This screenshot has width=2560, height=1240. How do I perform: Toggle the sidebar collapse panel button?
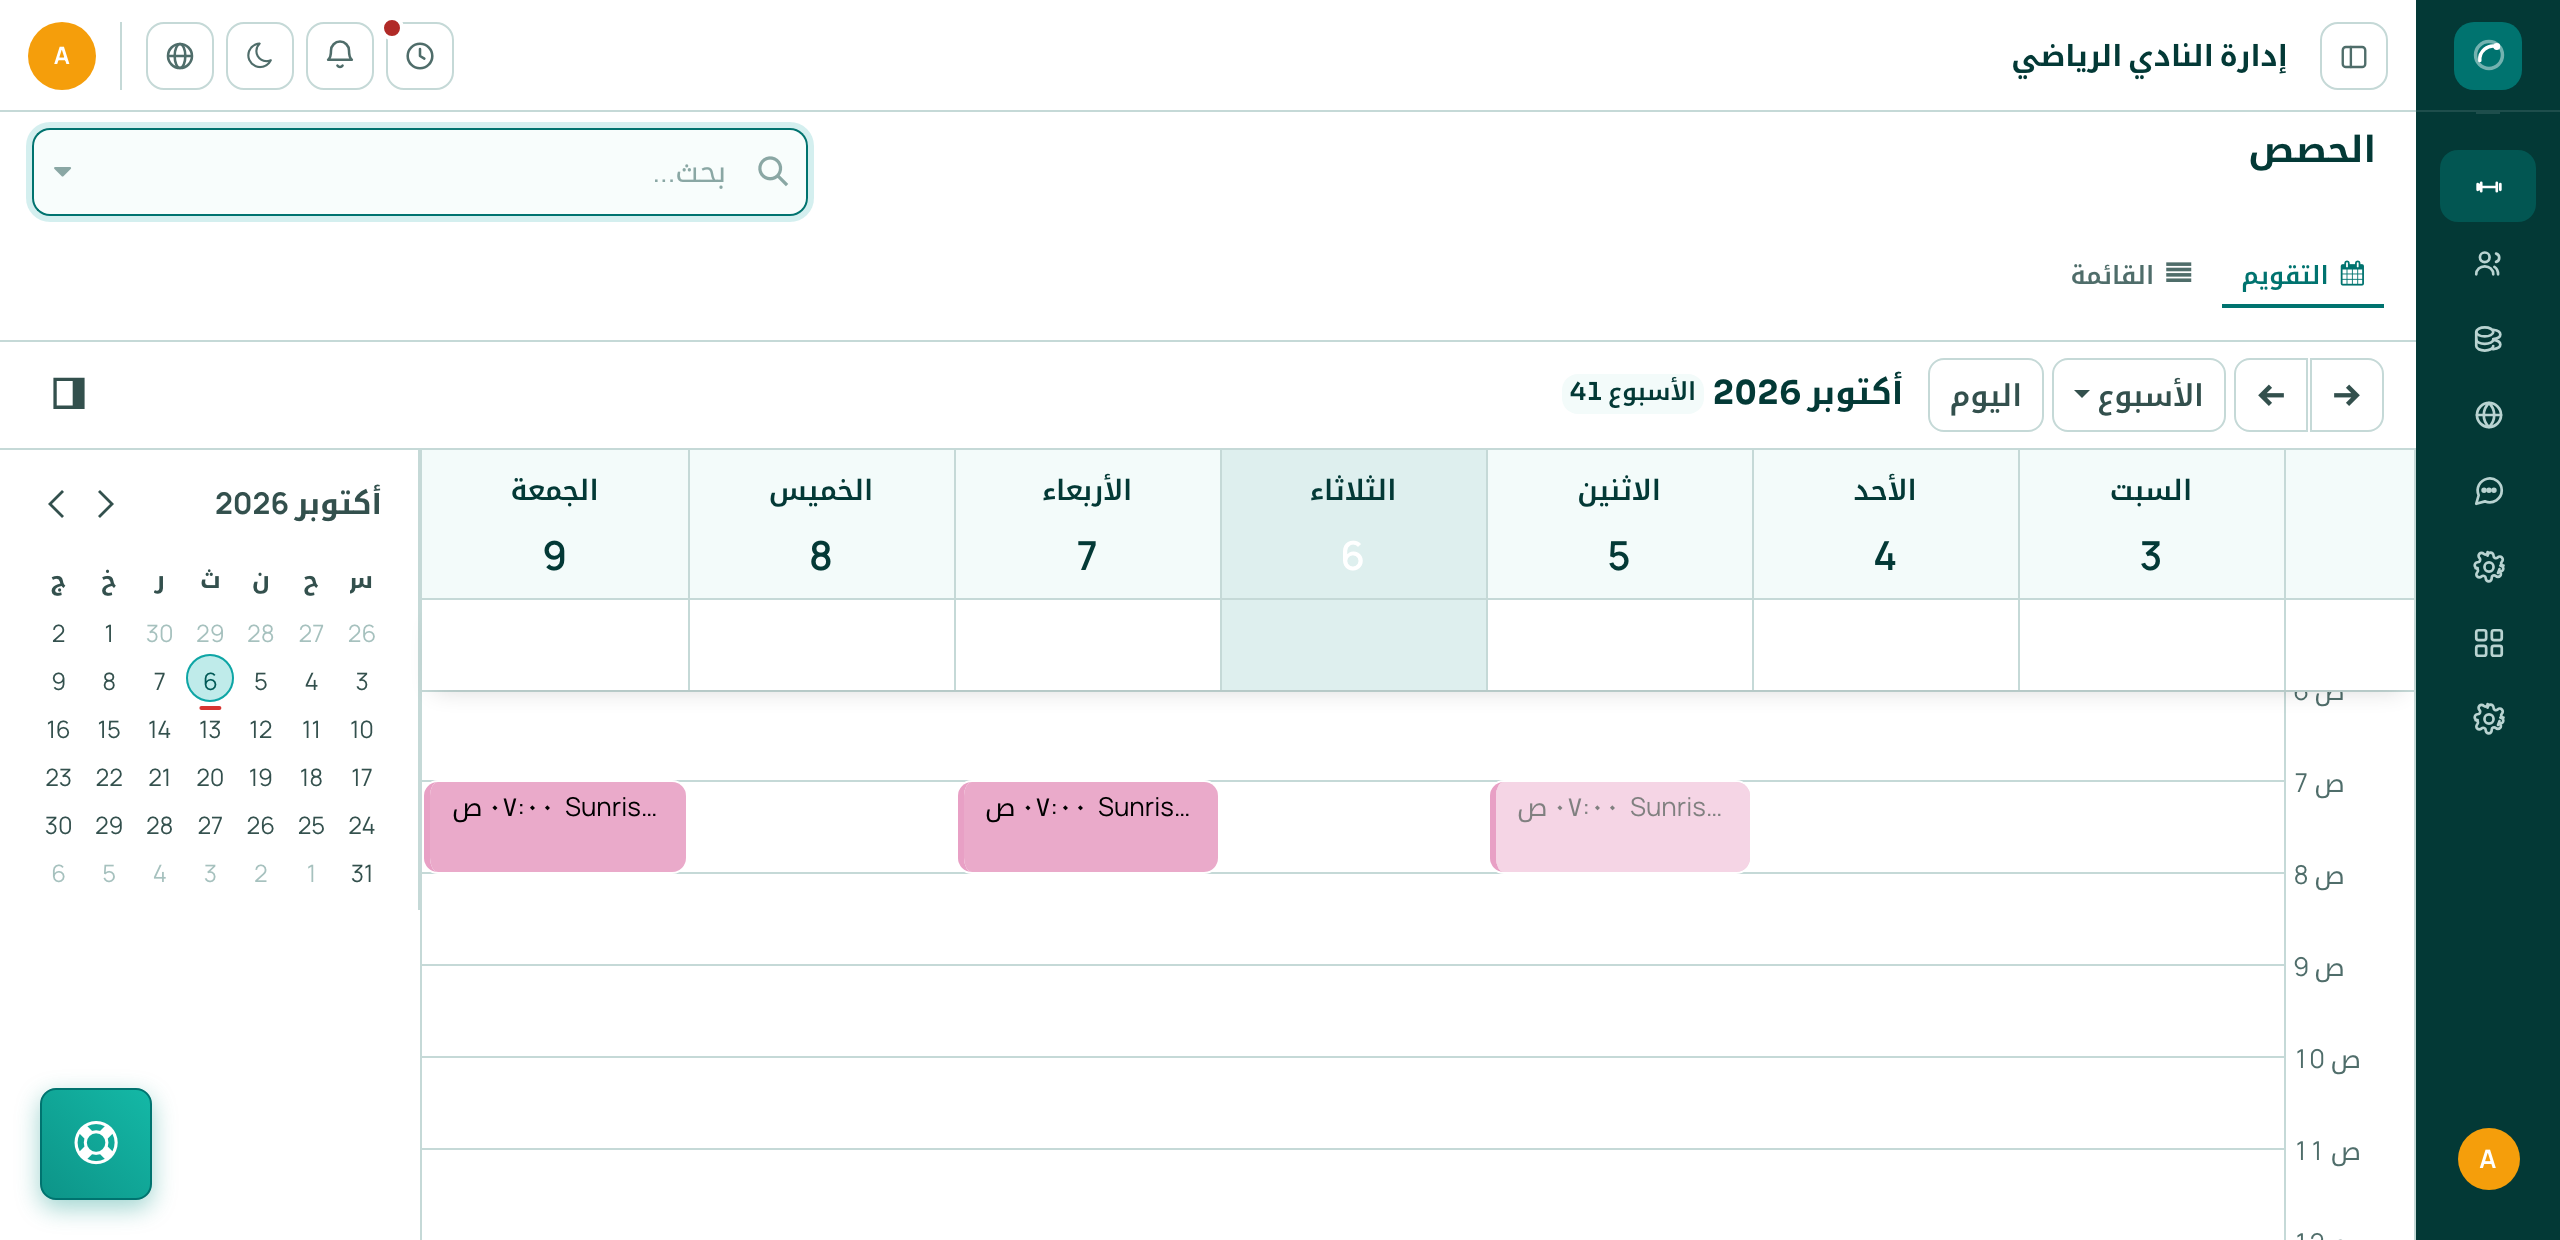tap(2353, 56)
